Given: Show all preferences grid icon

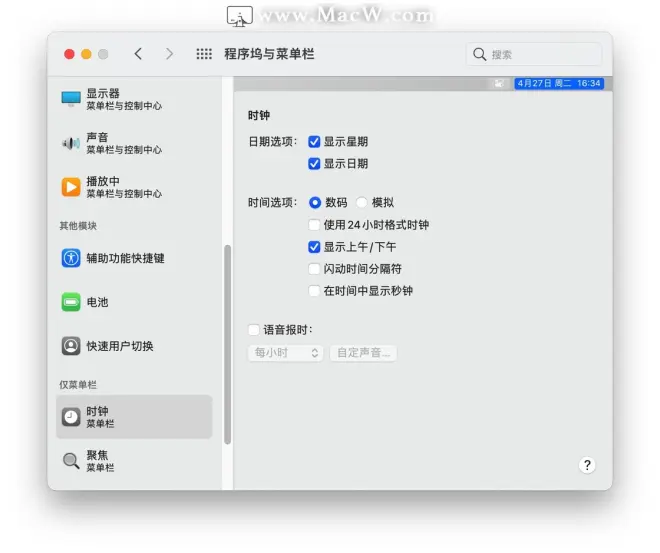Looking at the screenshot, I should [204, 54].
